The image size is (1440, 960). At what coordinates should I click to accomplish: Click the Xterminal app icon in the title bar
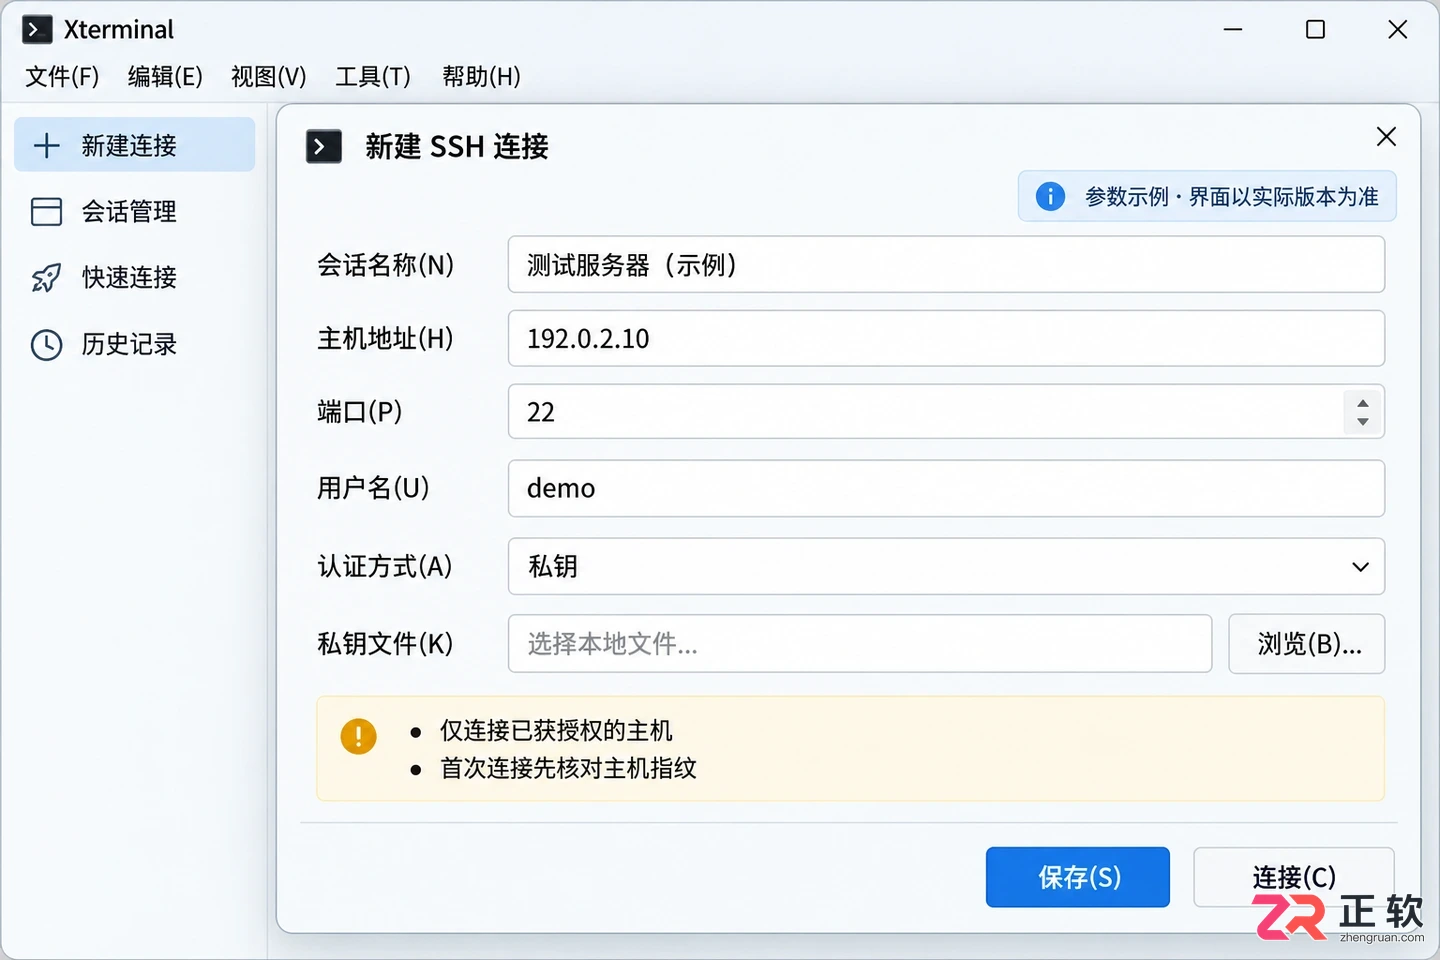pyautogui.click(x=37, y=30)
